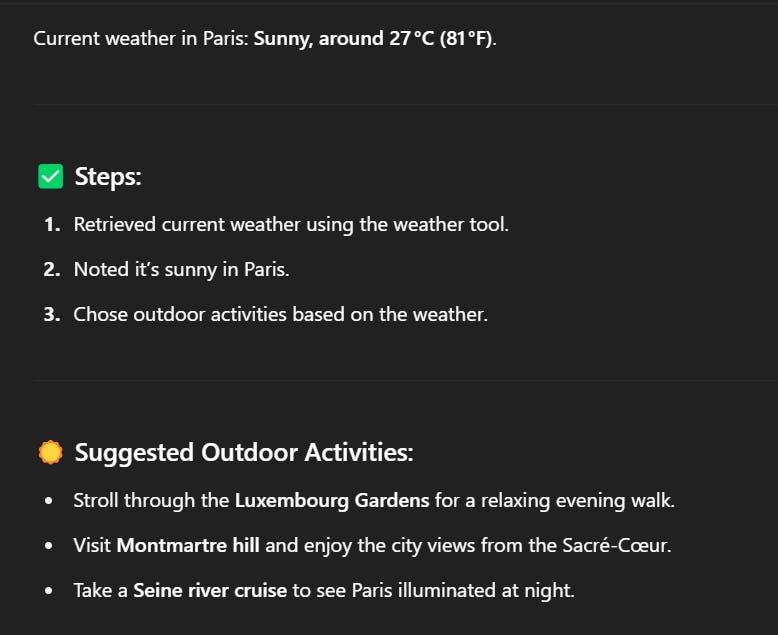Screen dimensions: 778x635
Task: Click the "1." list number marker
Action: pyautogui.click(x=52, y=224)
